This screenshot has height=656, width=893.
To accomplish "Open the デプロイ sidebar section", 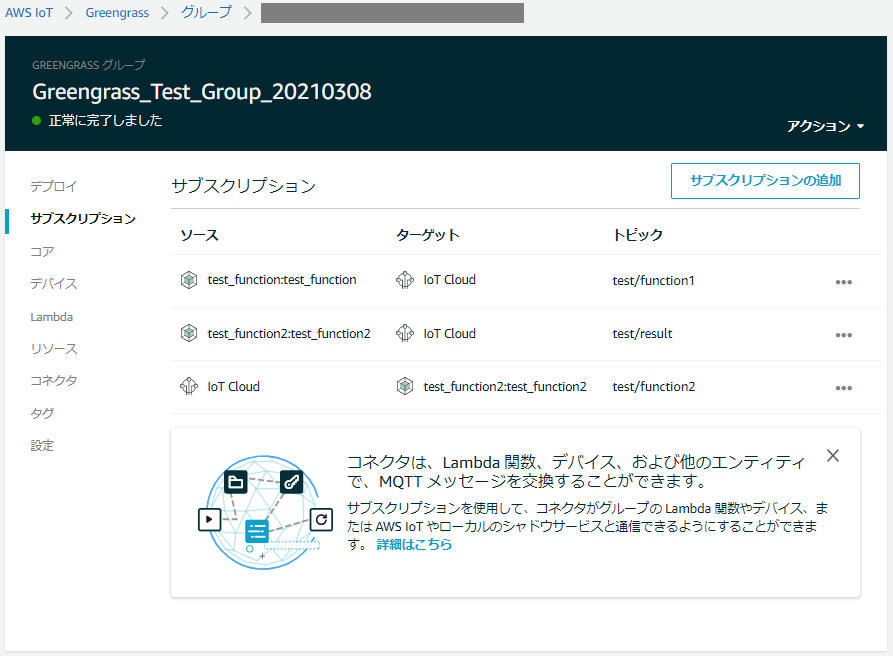I will tap(54, 186).
